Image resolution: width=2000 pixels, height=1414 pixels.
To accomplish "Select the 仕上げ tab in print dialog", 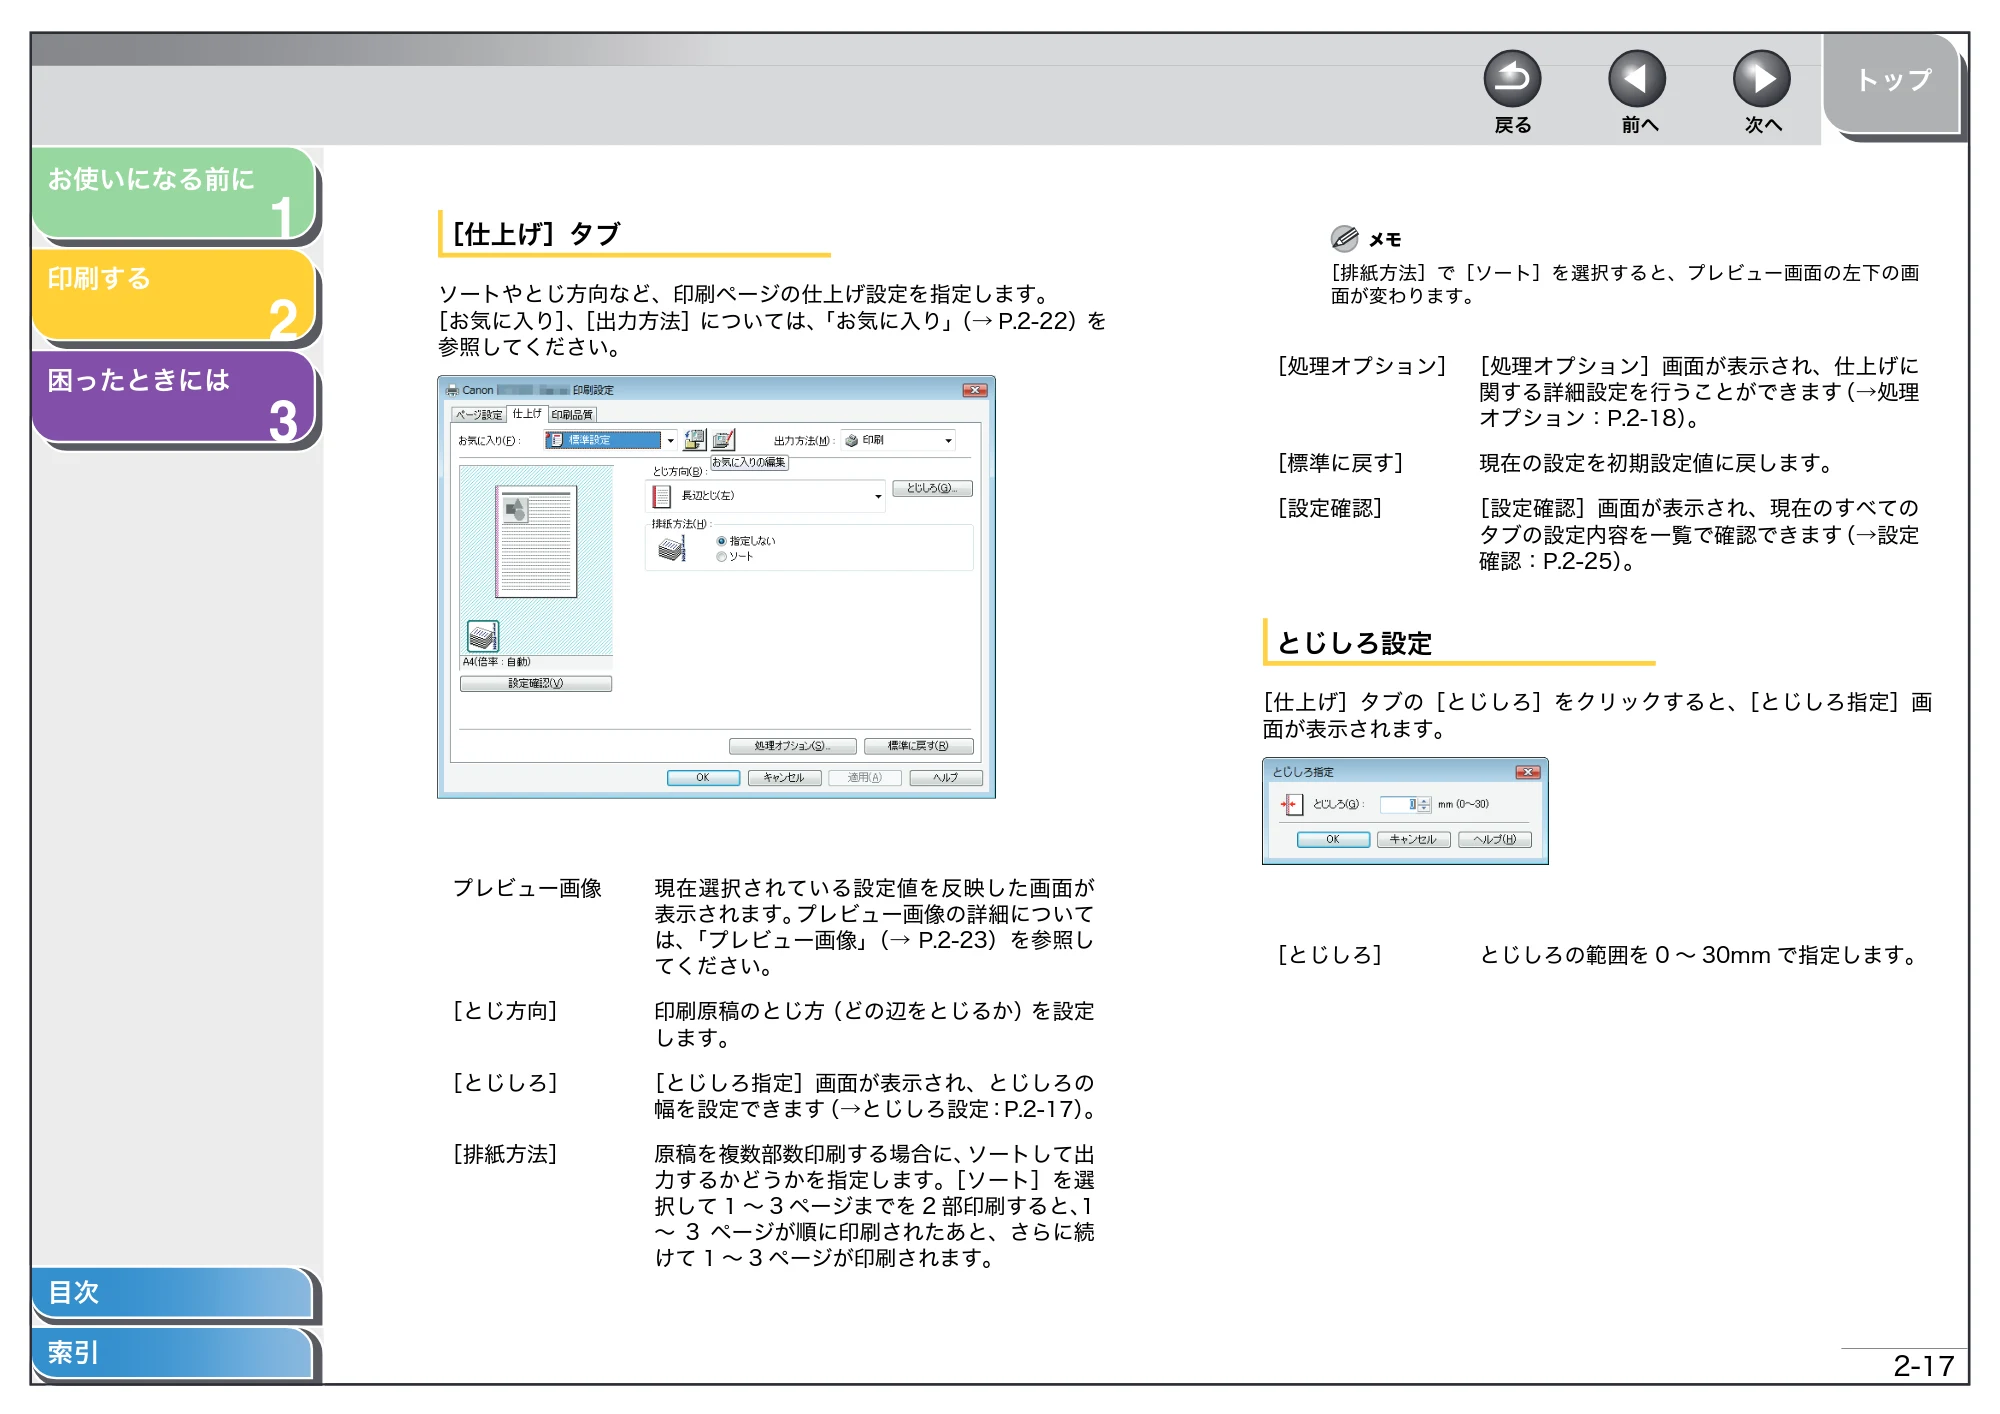I will point(527,413).
